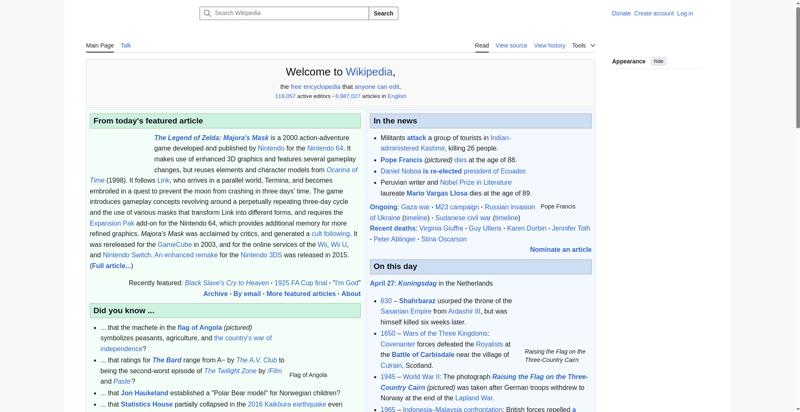Screen dimensions: 800x412
Task: Open the English language link
Action: click(x=397, y=96)
